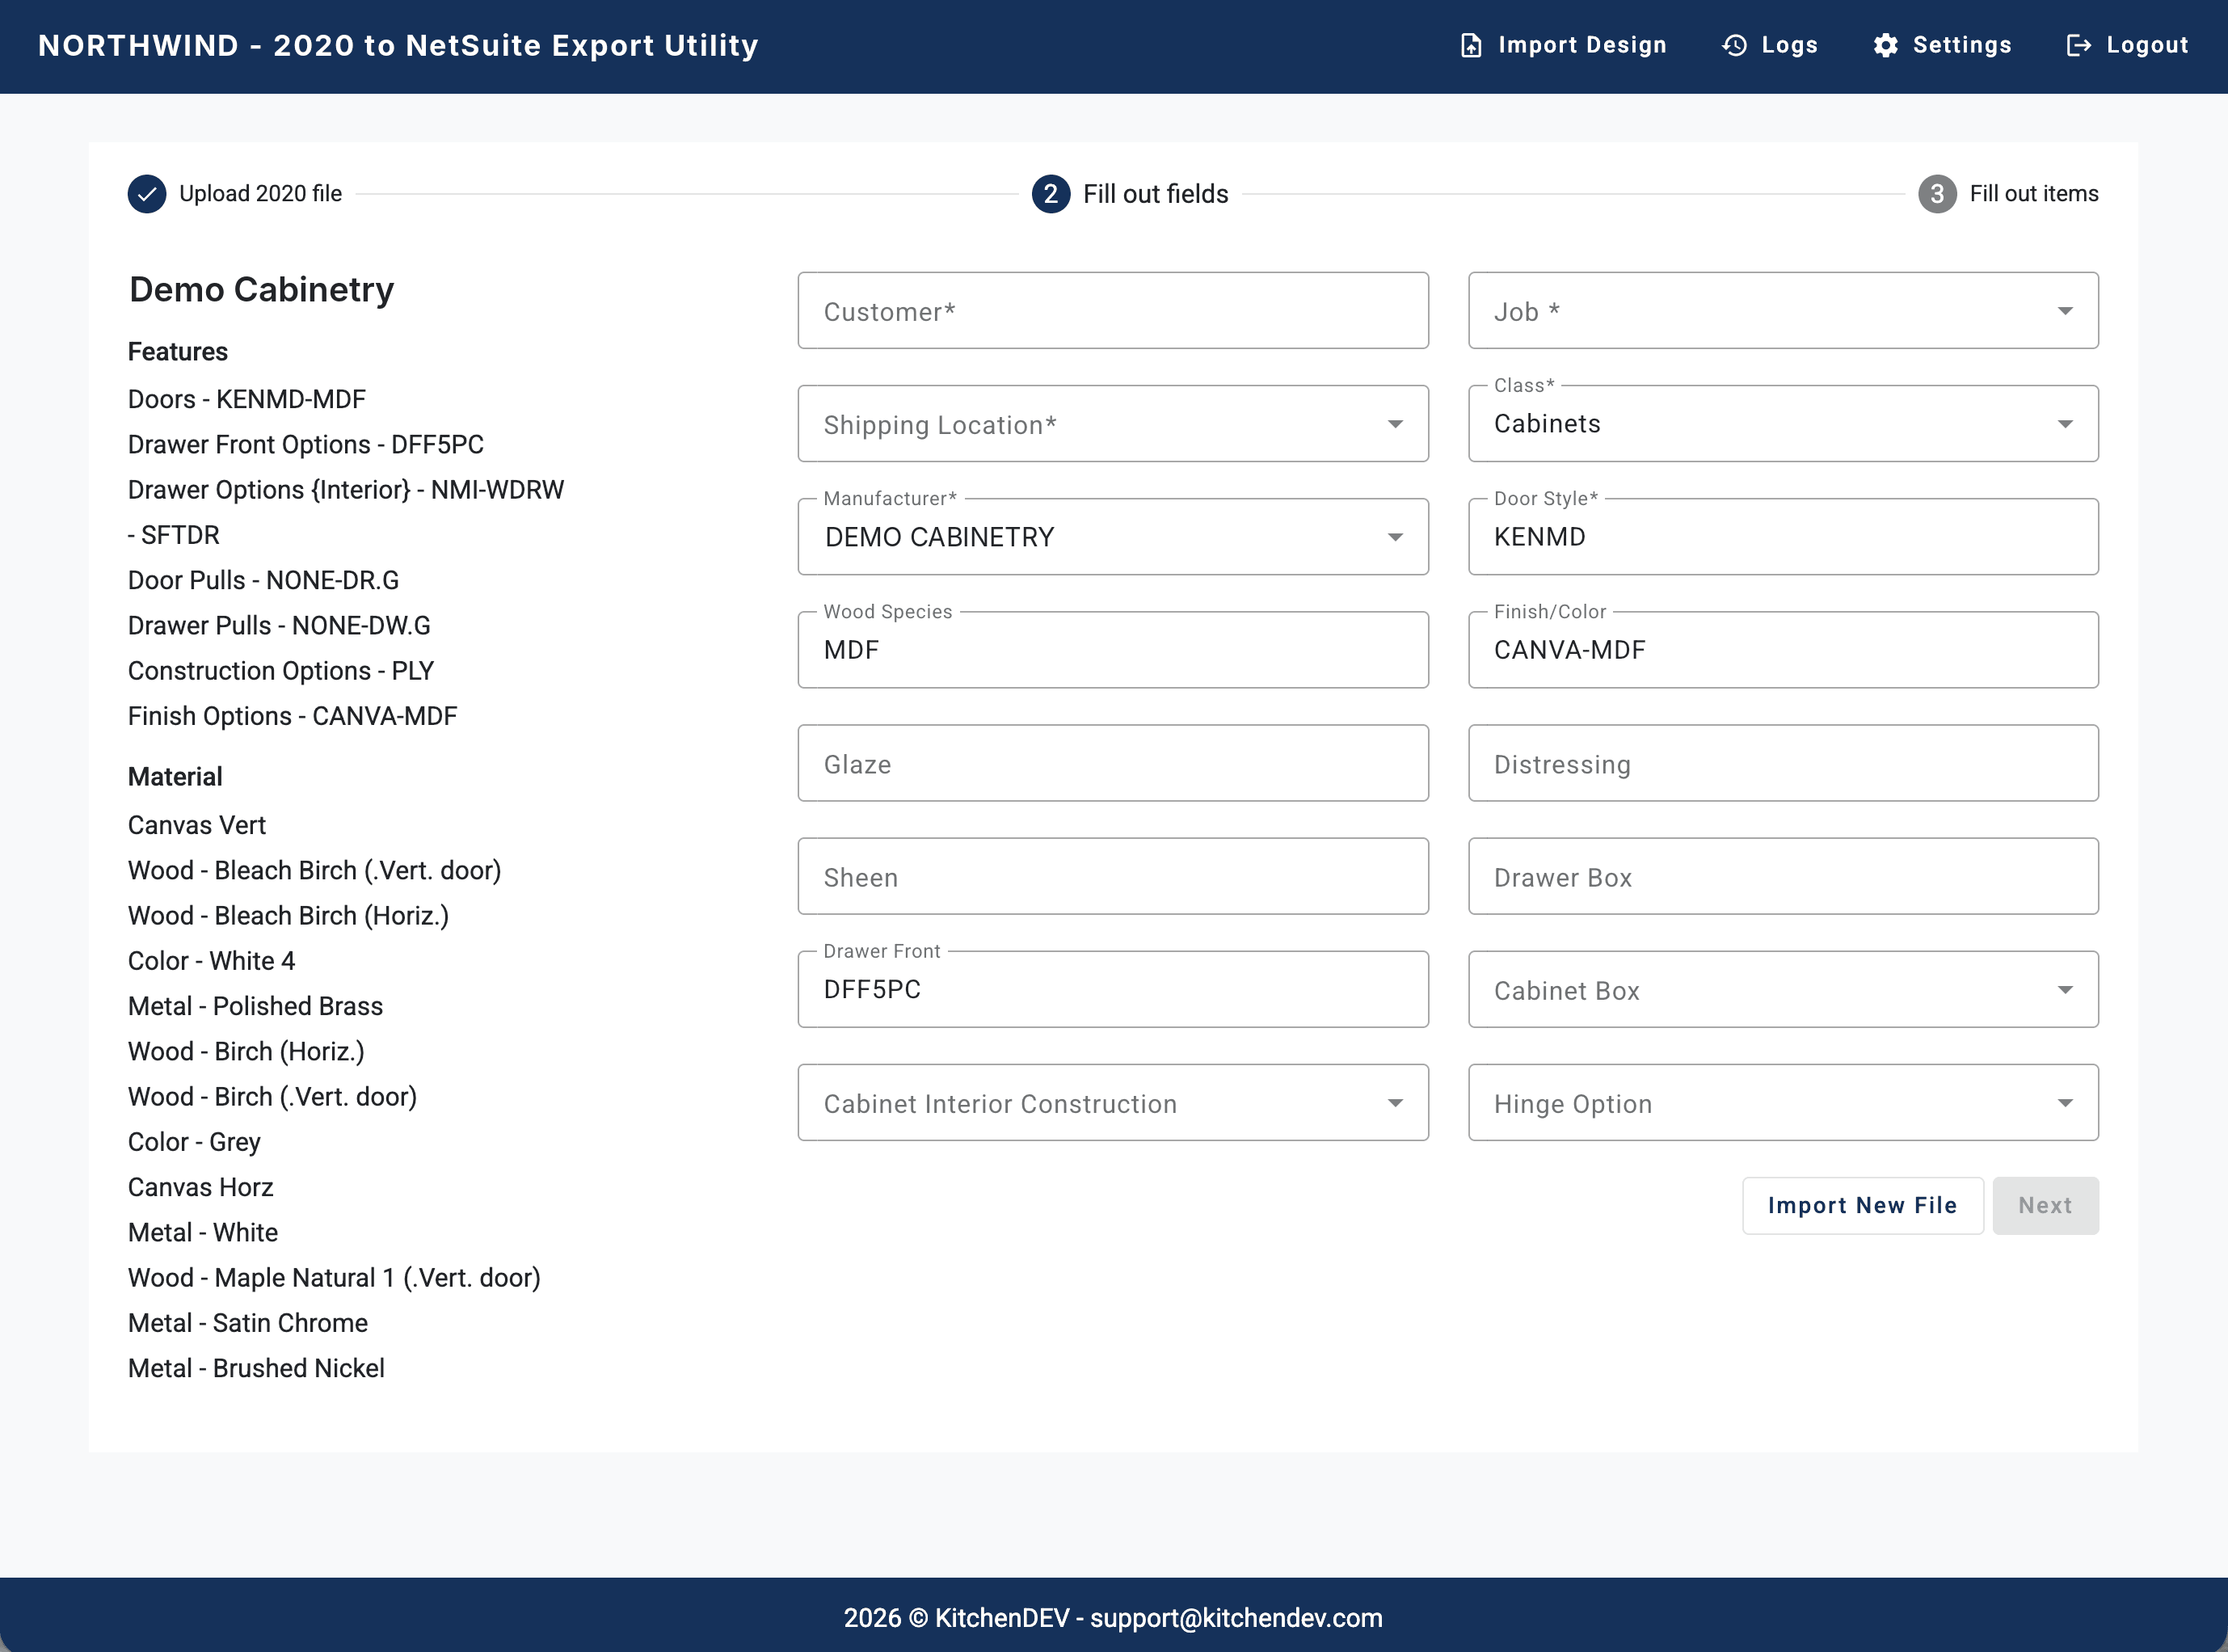Image resolution: width=2228 pixels, height=1652 pixels.
Task: Select Logout in the top navigation
Action: tap(2127, 46)
